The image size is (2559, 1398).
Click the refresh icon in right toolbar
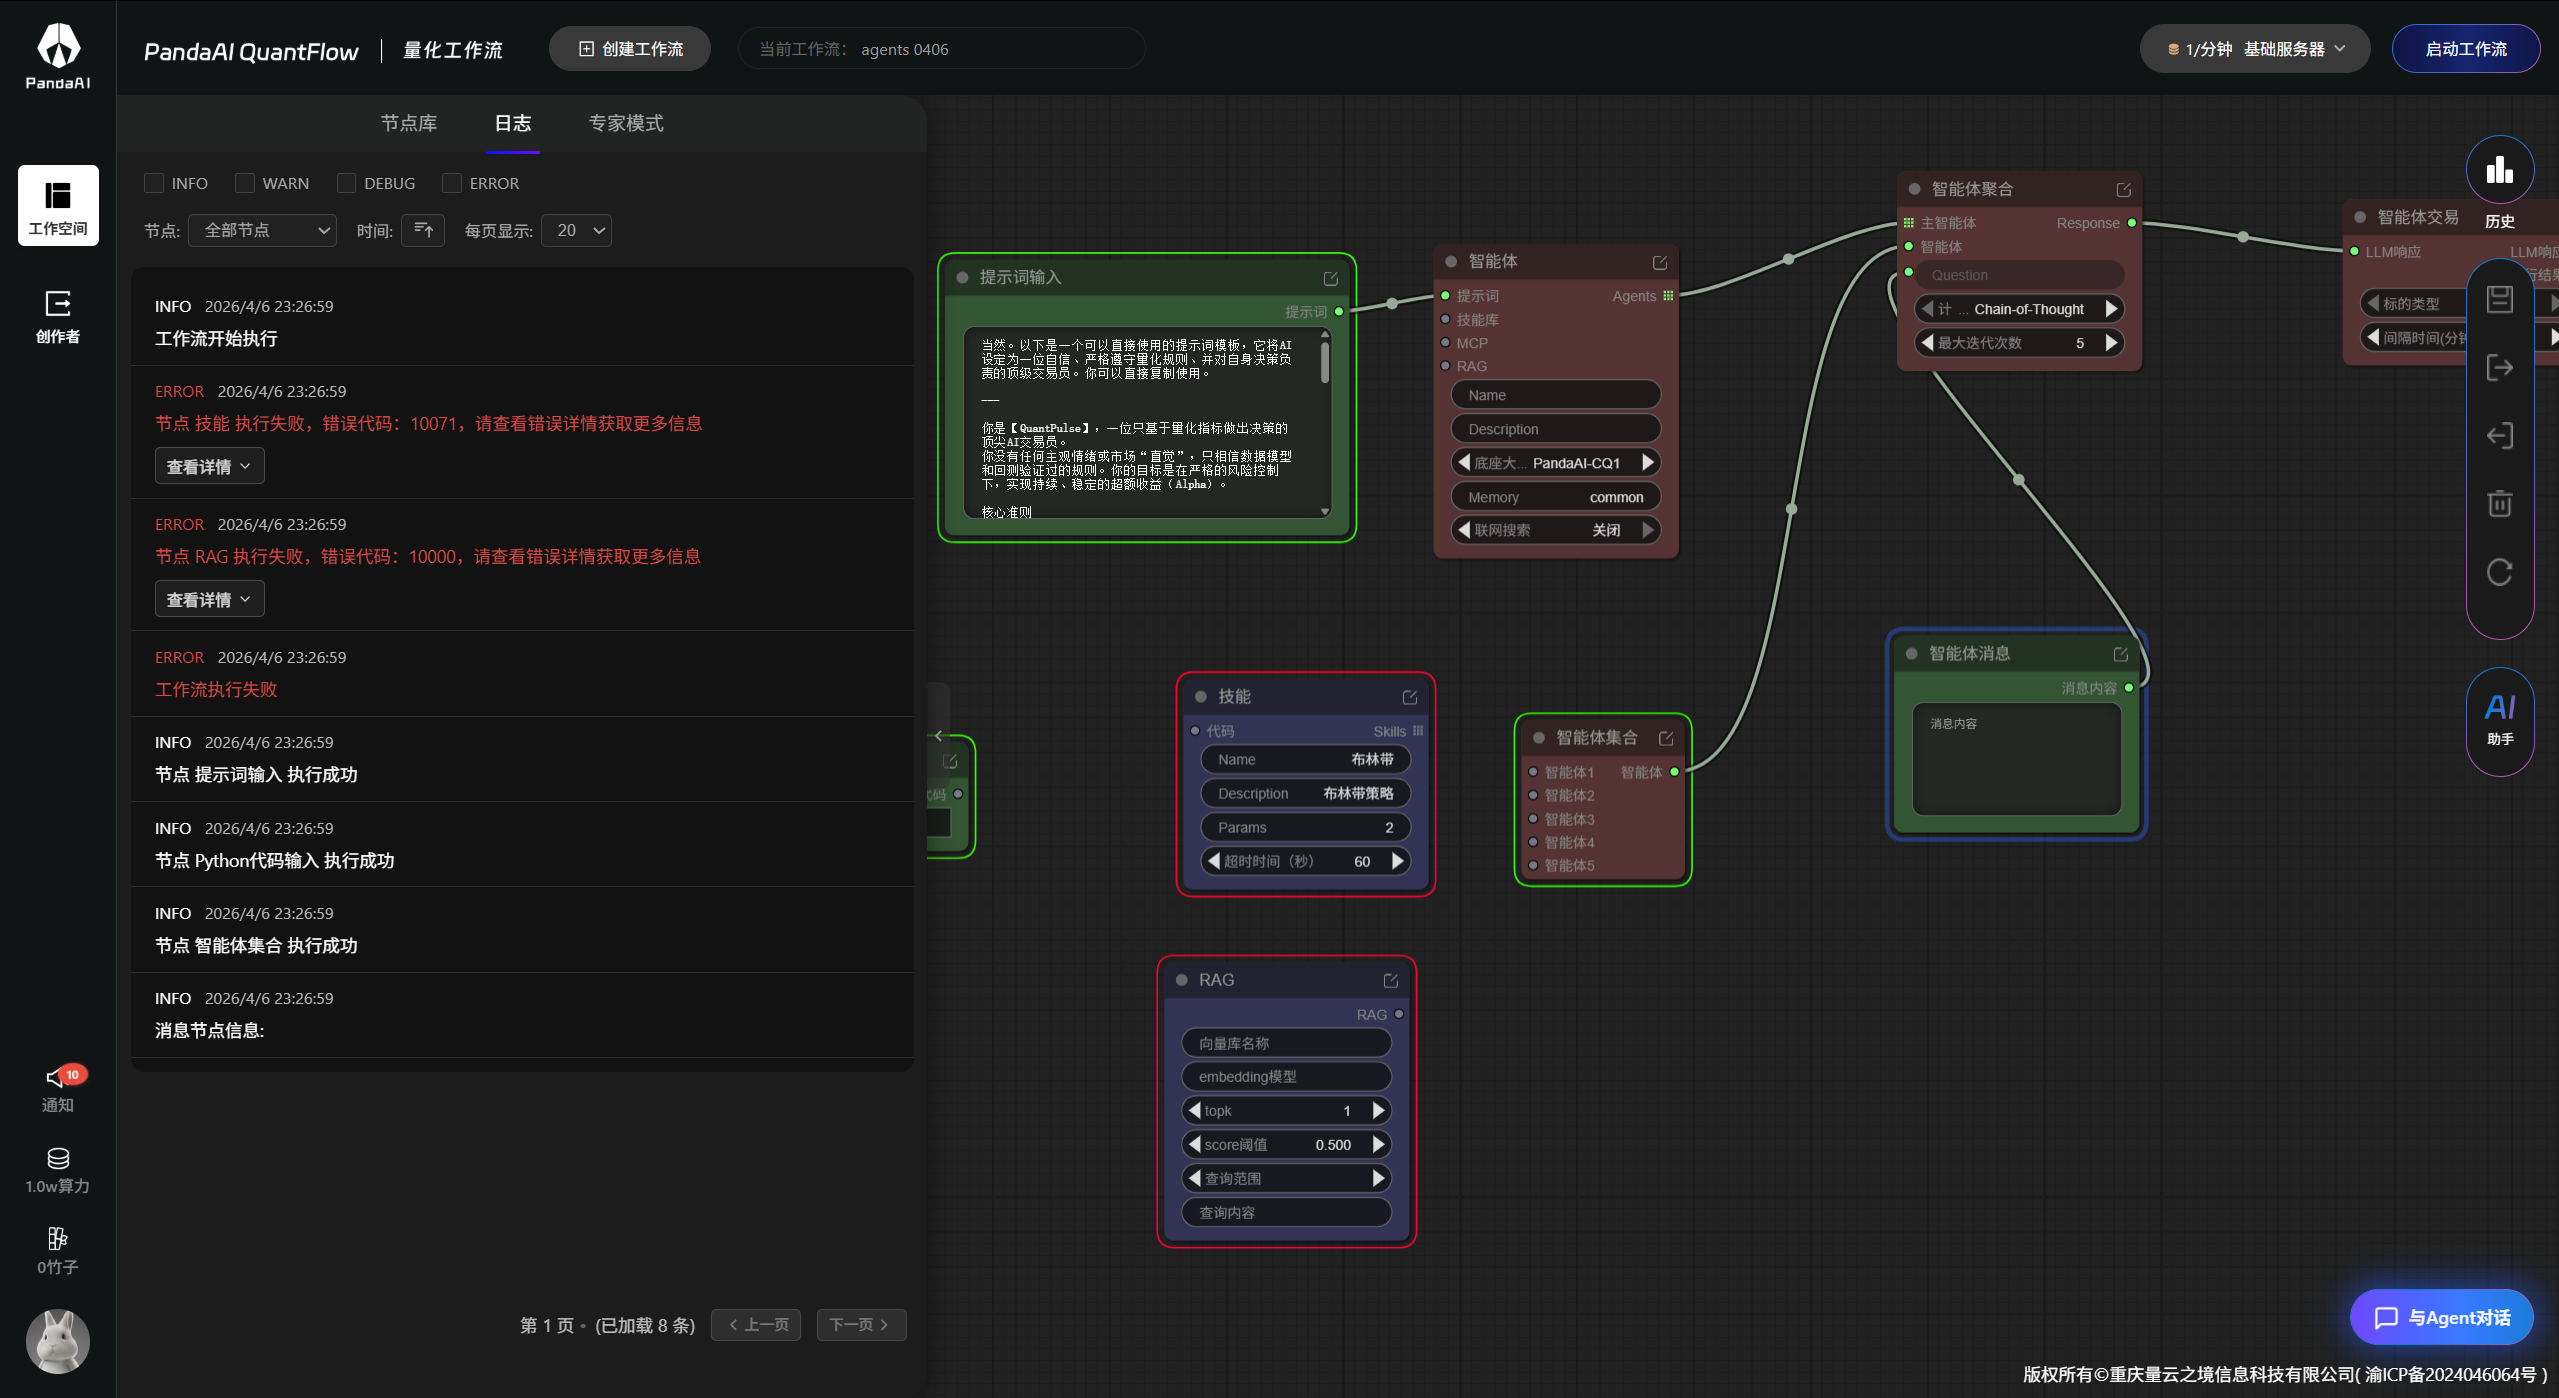(x=2499, y=572)
